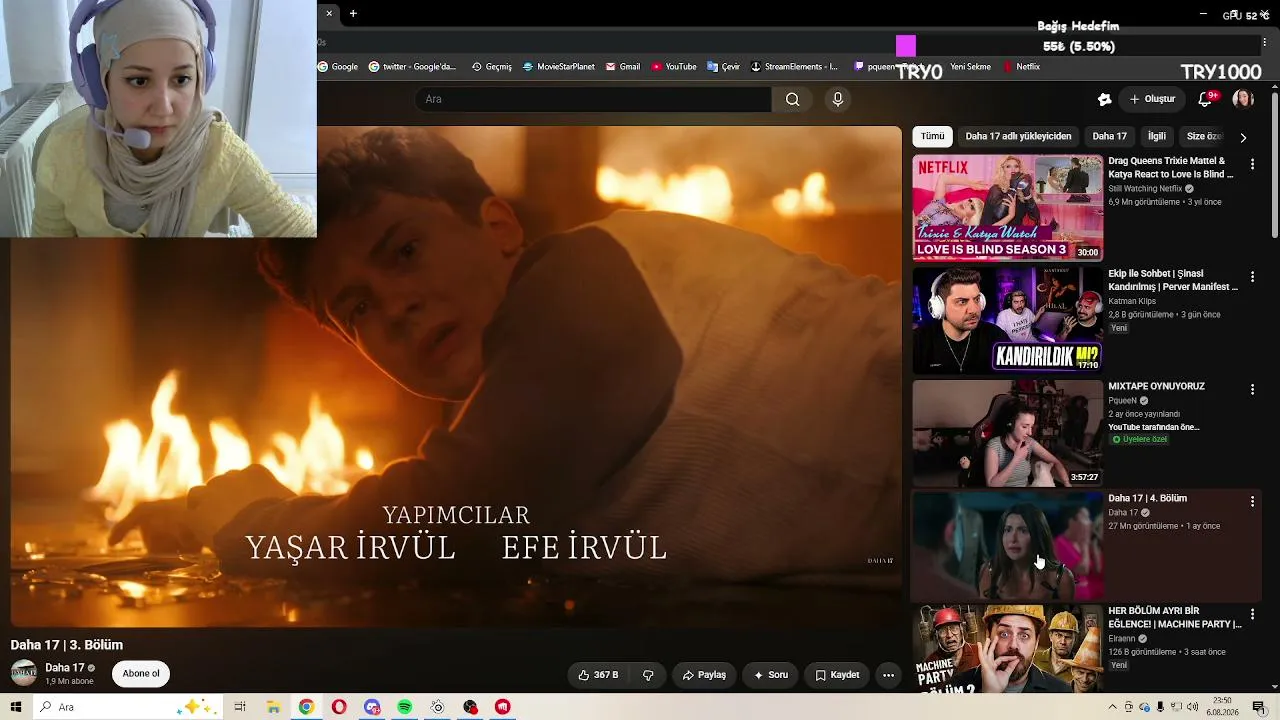Image resolution: width=1280 pixels, height=720 pixels.
Task: Open options for Ekip ile Sohbet video
Action: coord(1252,277)
